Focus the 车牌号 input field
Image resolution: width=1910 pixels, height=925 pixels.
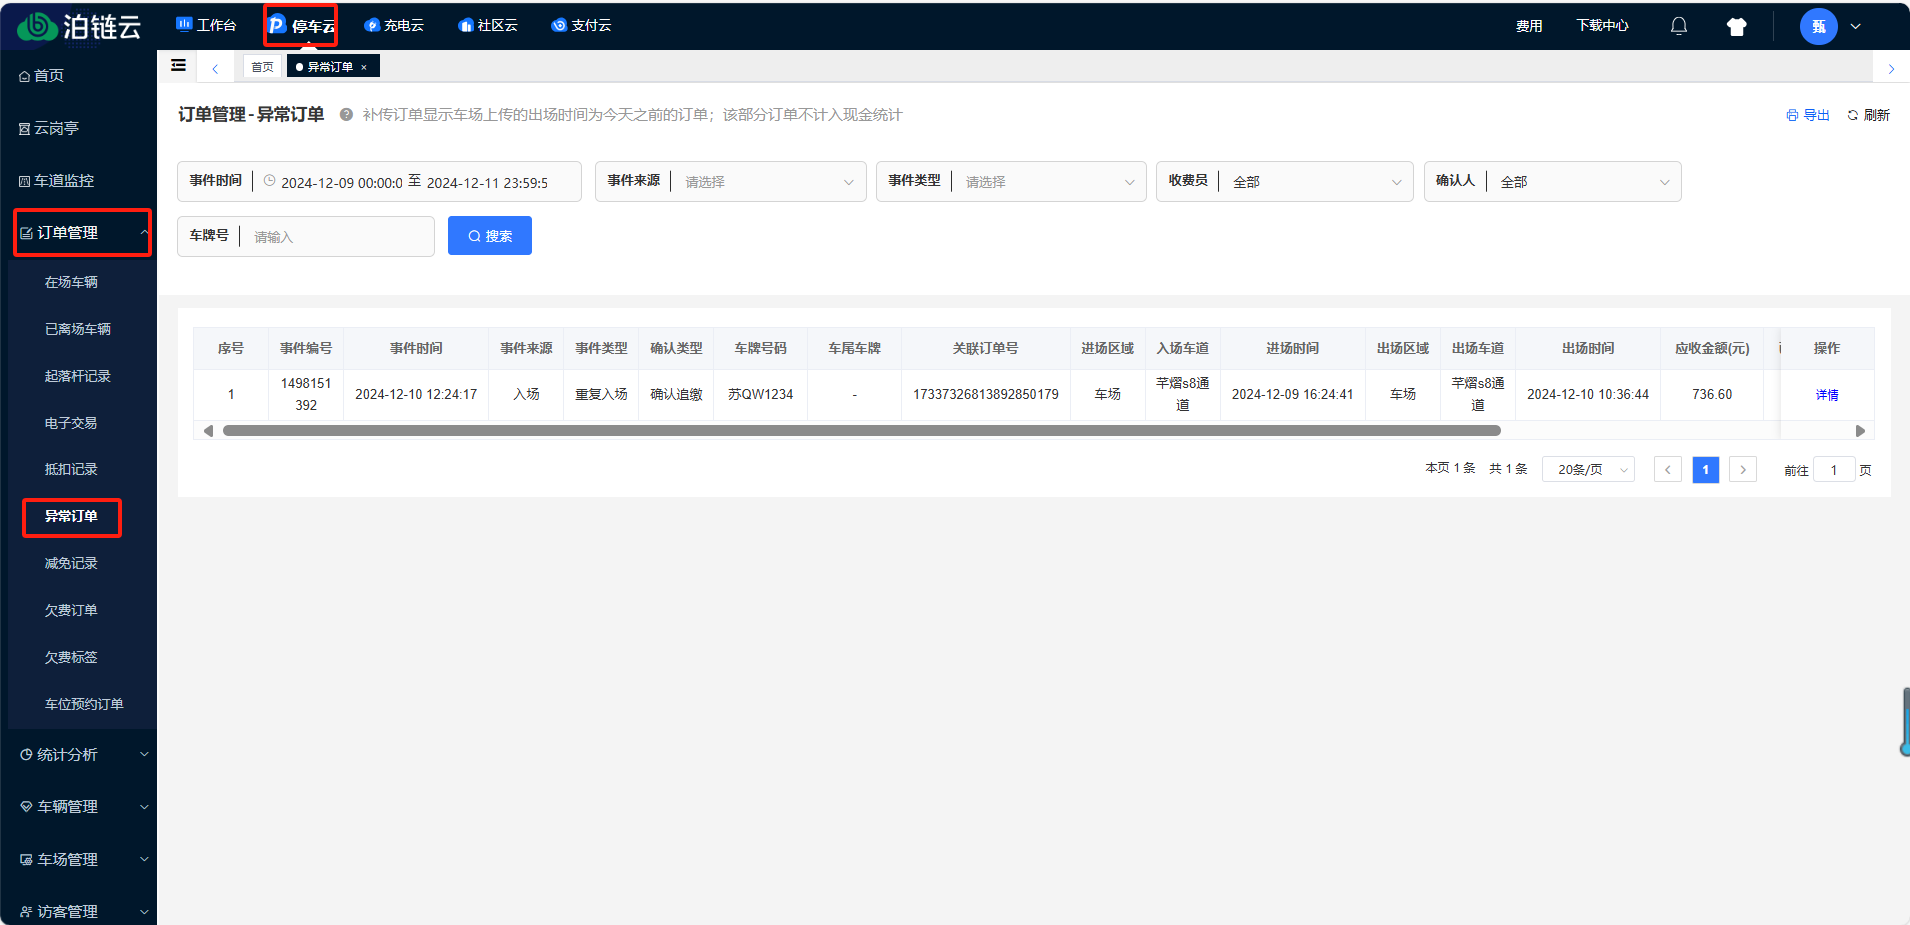click(x=306, y=236)
